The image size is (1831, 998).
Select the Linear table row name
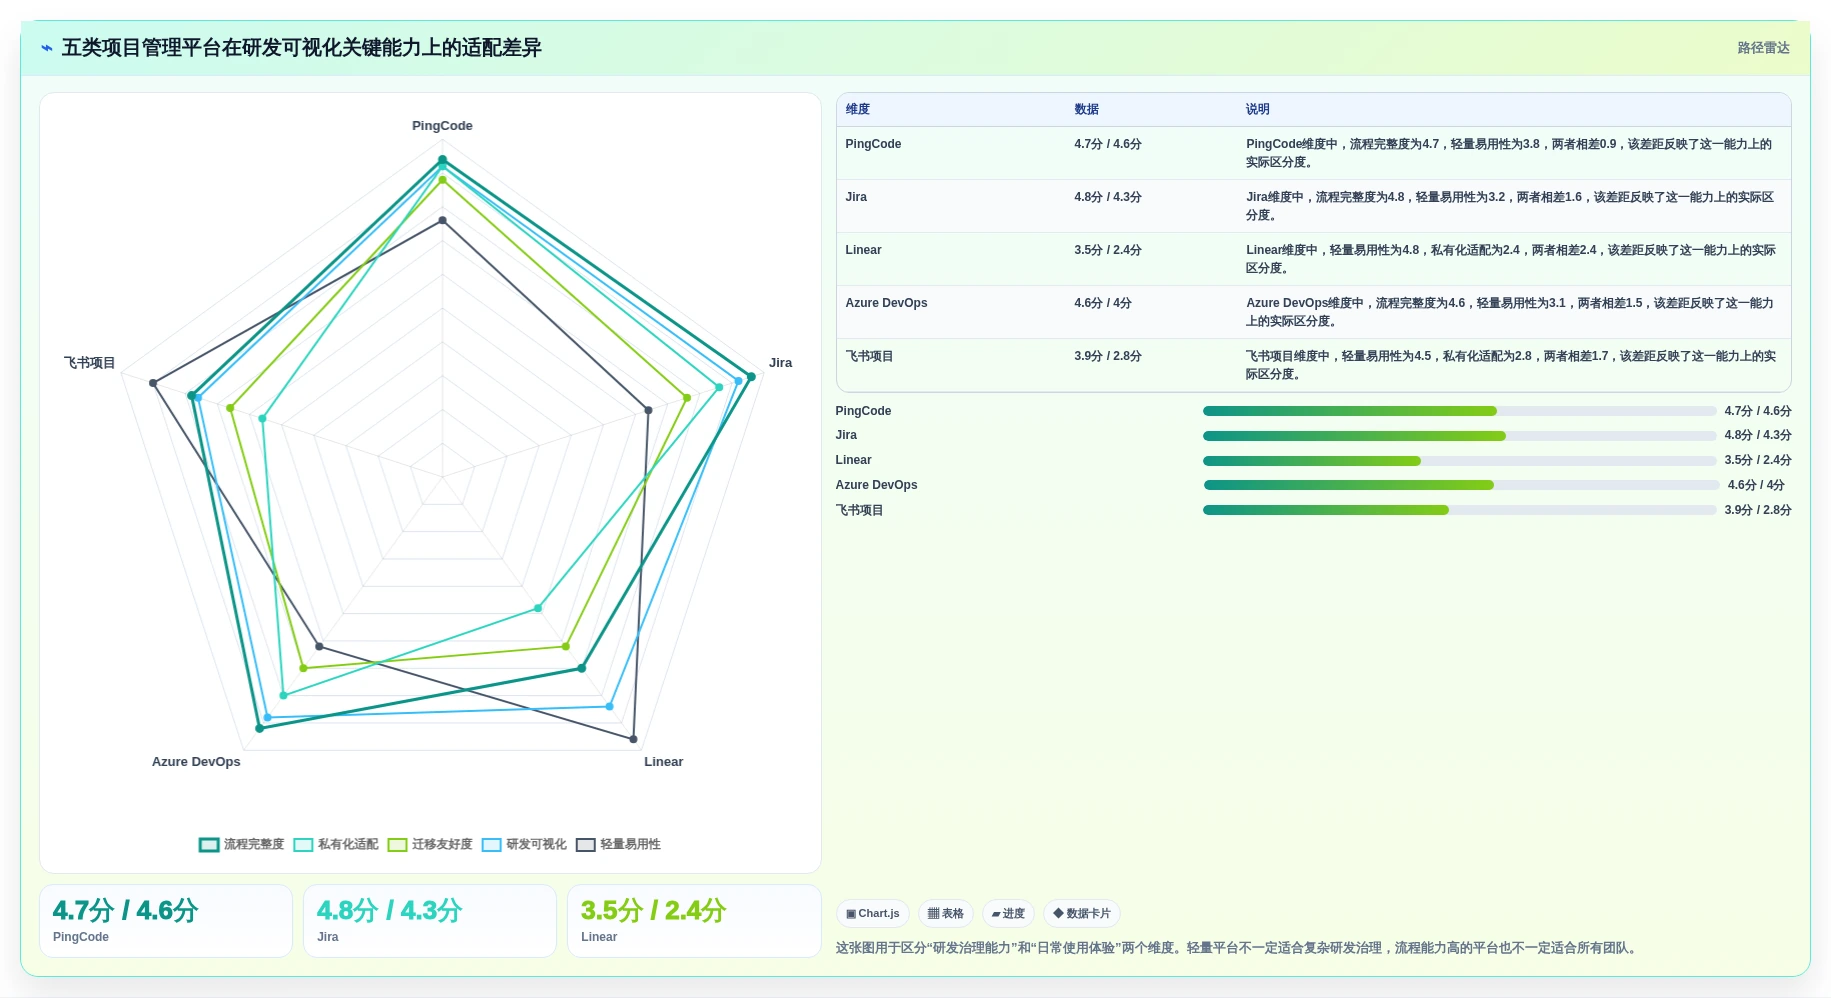pyautogui.click(x=863, y=250)
